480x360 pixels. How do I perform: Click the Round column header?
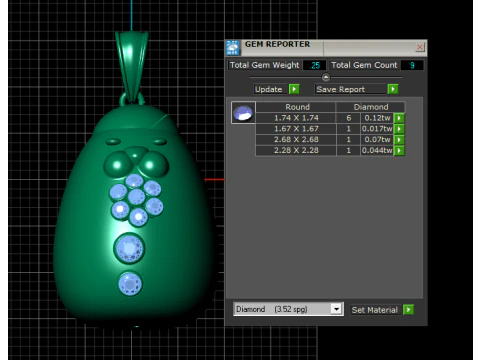(x=296, y=107)
